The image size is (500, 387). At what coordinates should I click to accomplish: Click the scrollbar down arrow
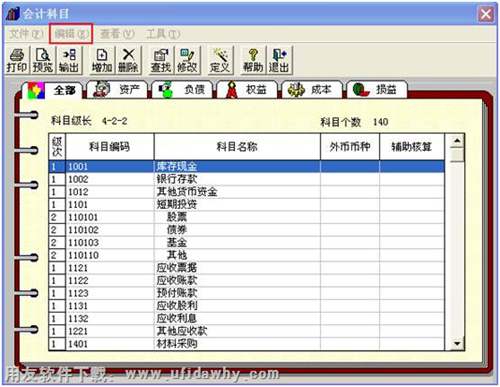coord(457,343)
